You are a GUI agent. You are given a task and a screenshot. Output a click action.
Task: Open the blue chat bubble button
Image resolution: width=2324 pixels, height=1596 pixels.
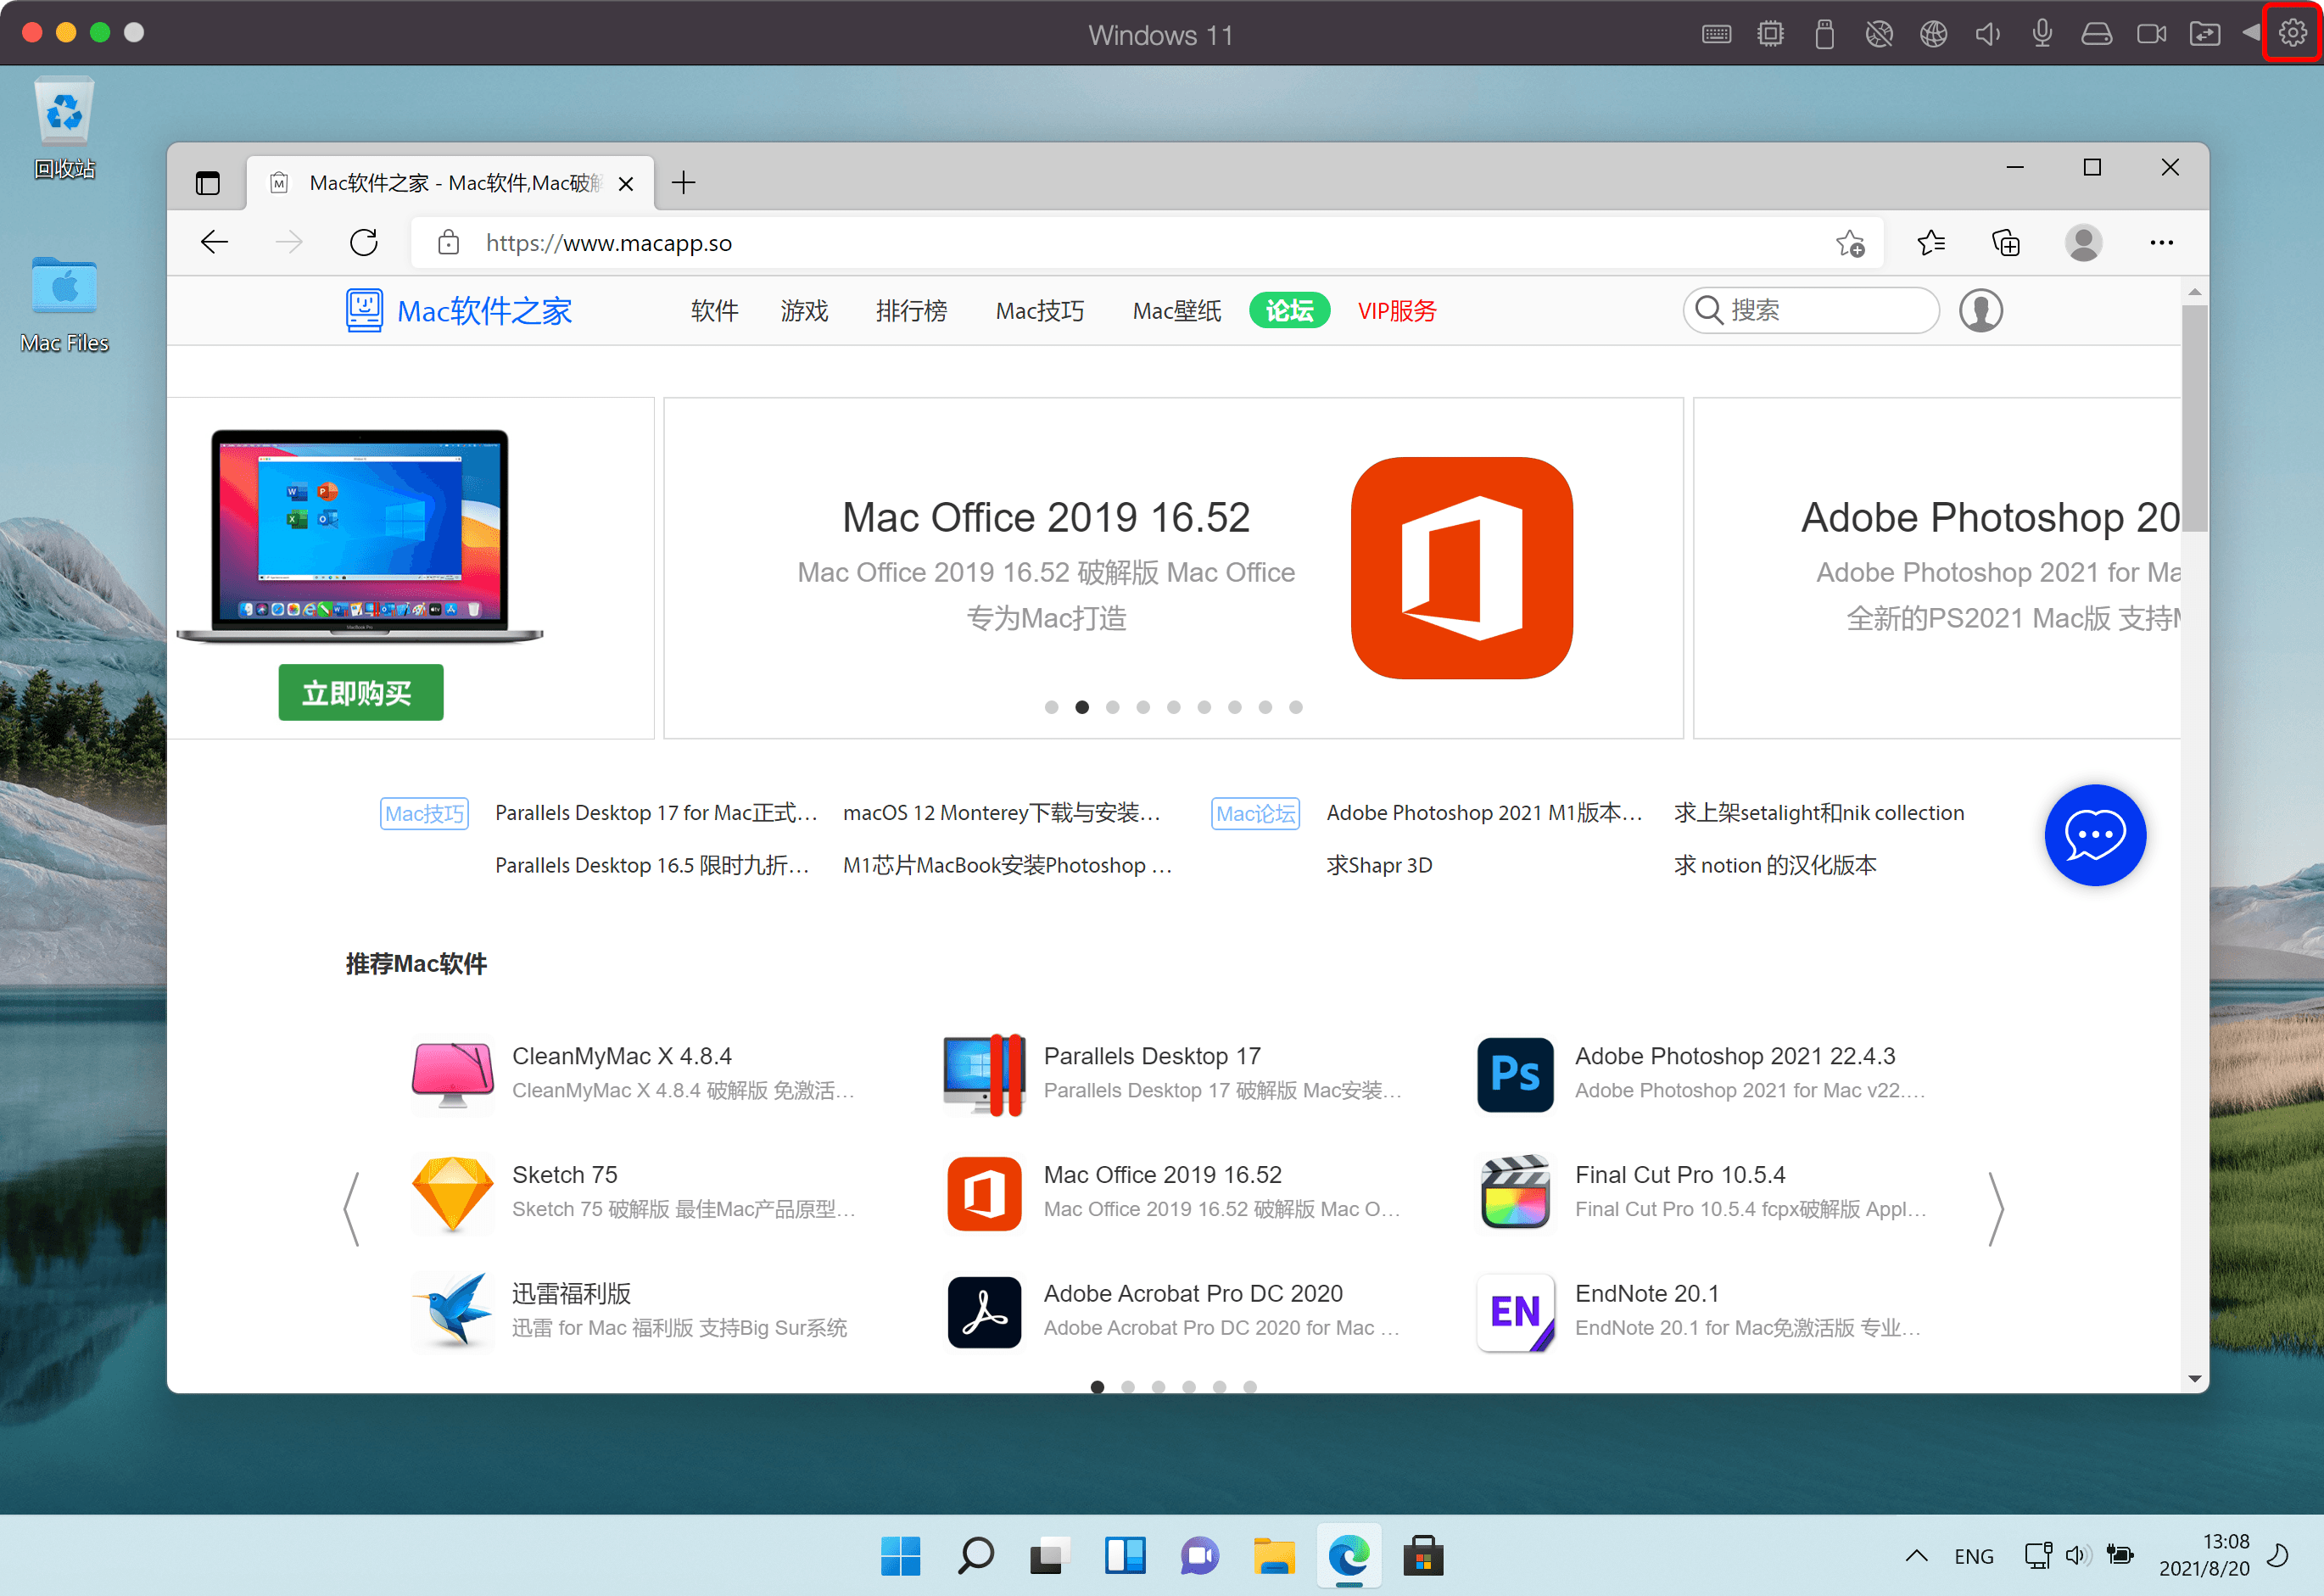coord(2095,836)
